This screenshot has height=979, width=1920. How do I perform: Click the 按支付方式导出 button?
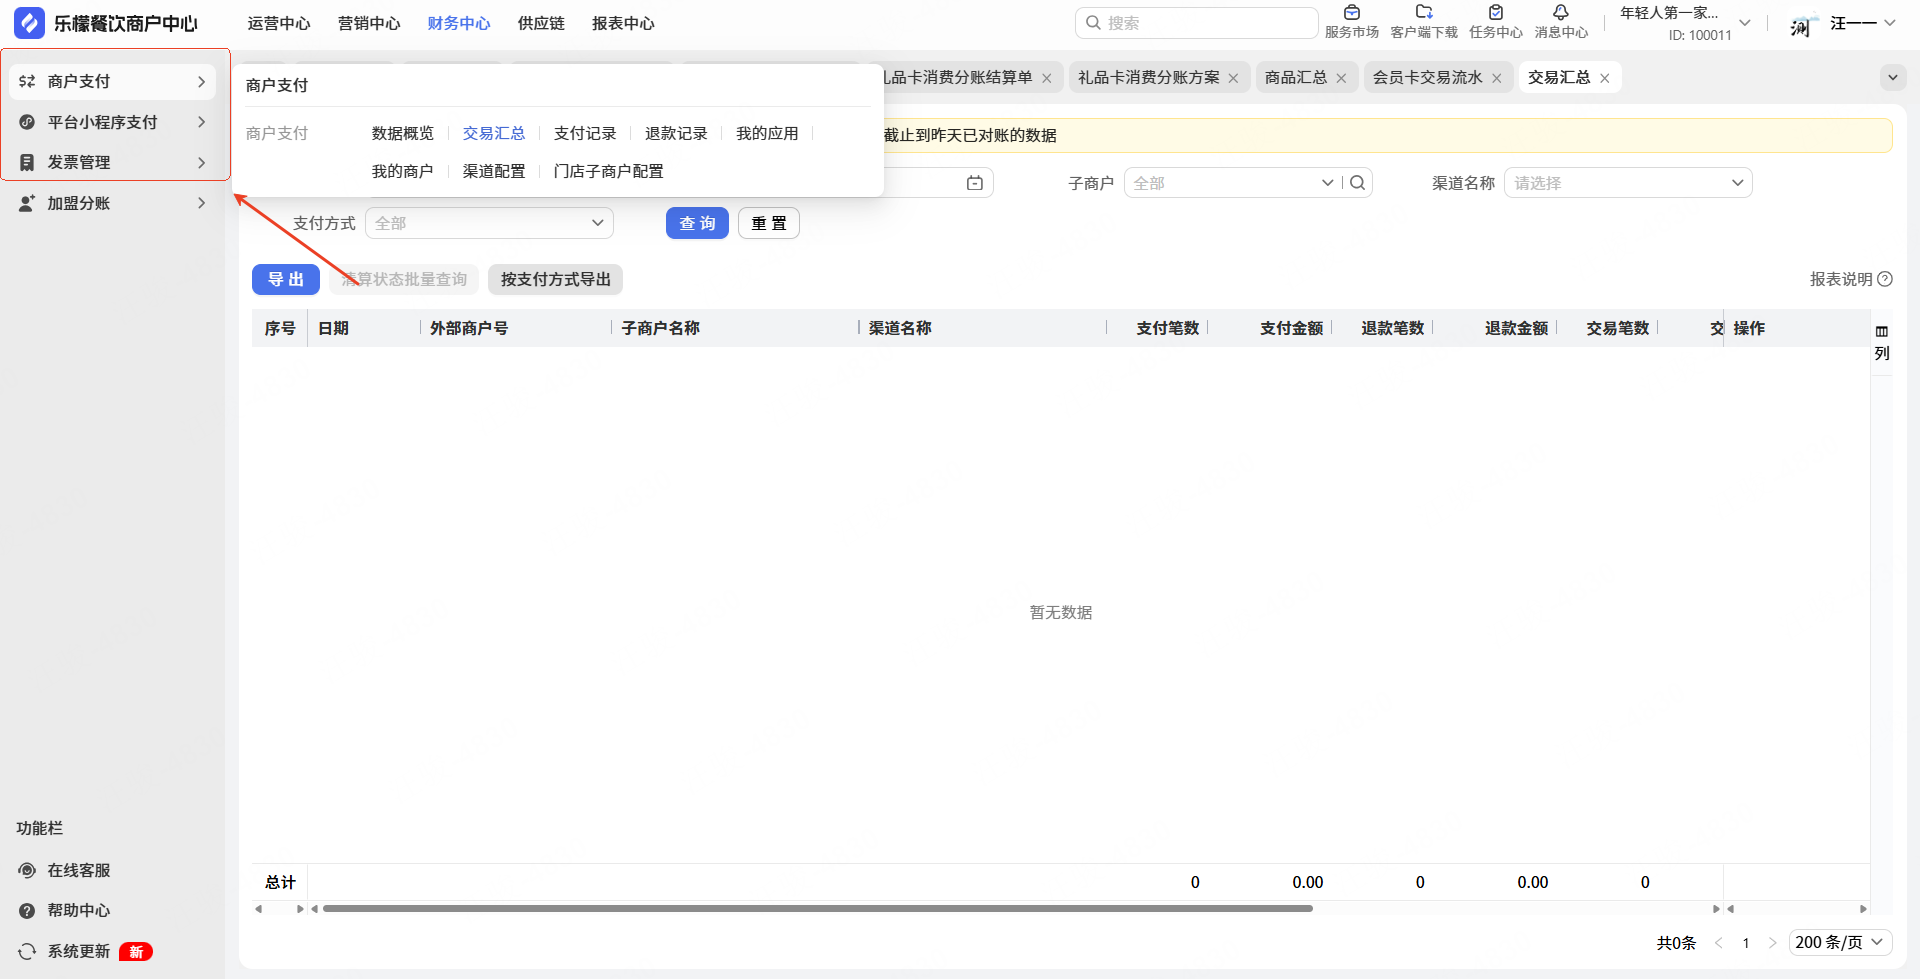coord(555,280)
